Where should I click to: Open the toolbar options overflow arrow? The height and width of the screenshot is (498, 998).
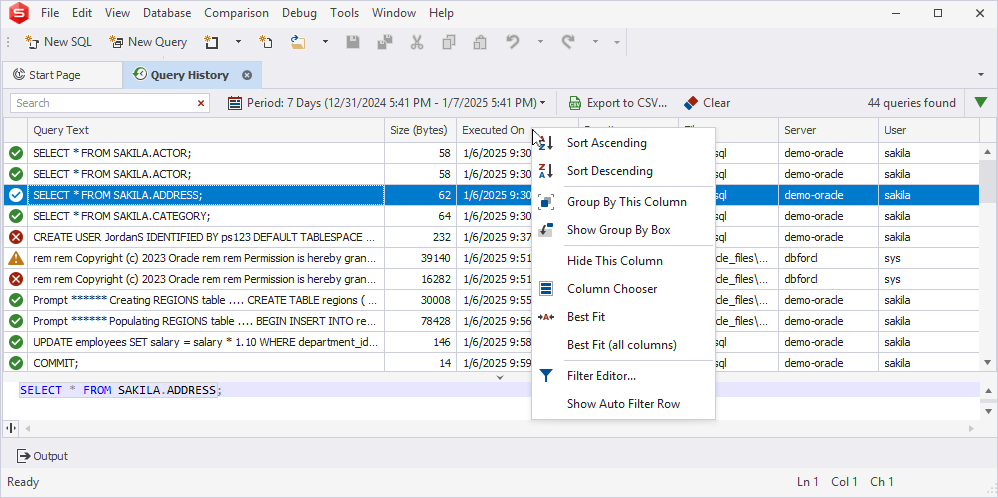coord(617,42)
